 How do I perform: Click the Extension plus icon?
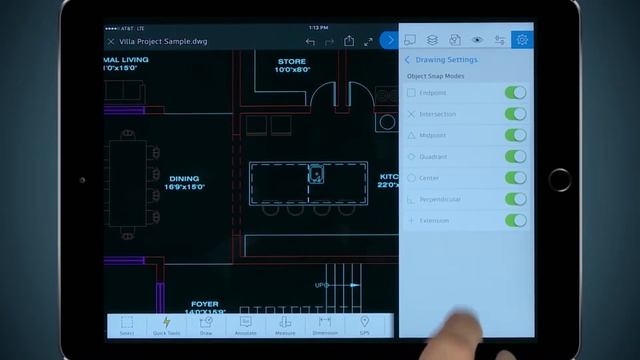tap(411, 220)
